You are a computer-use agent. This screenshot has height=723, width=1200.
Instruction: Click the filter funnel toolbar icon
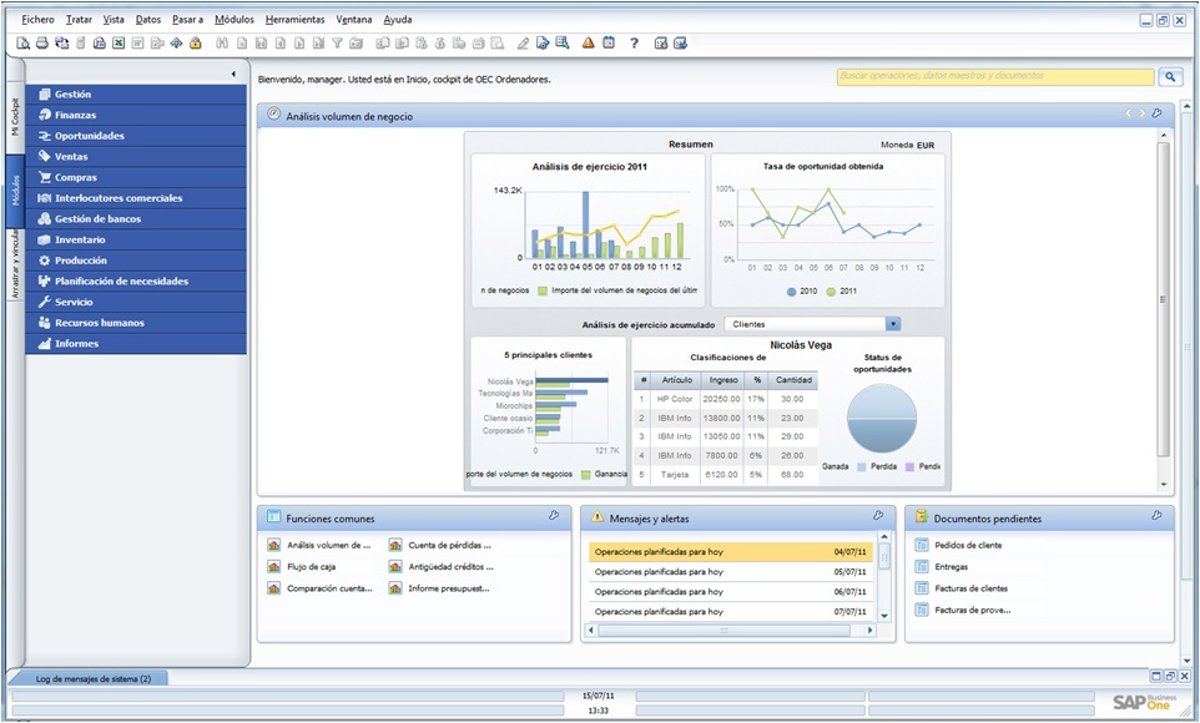tap(337, 43)
